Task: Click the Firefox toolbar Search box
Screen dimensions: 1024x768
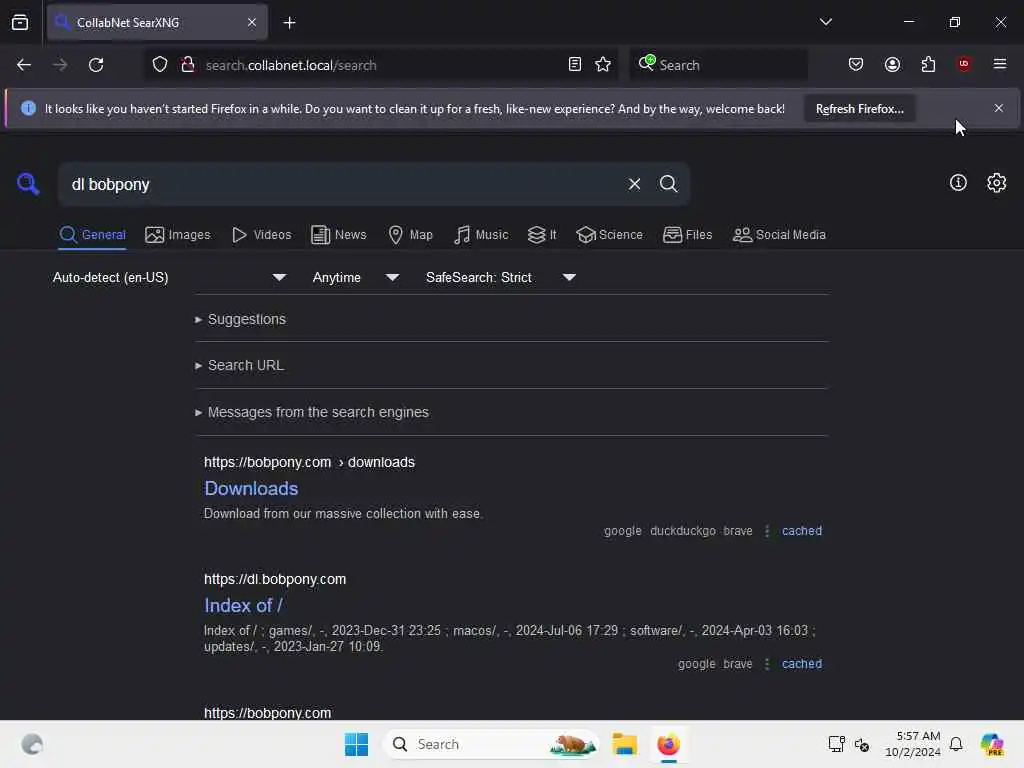Action: coord(718,65)
